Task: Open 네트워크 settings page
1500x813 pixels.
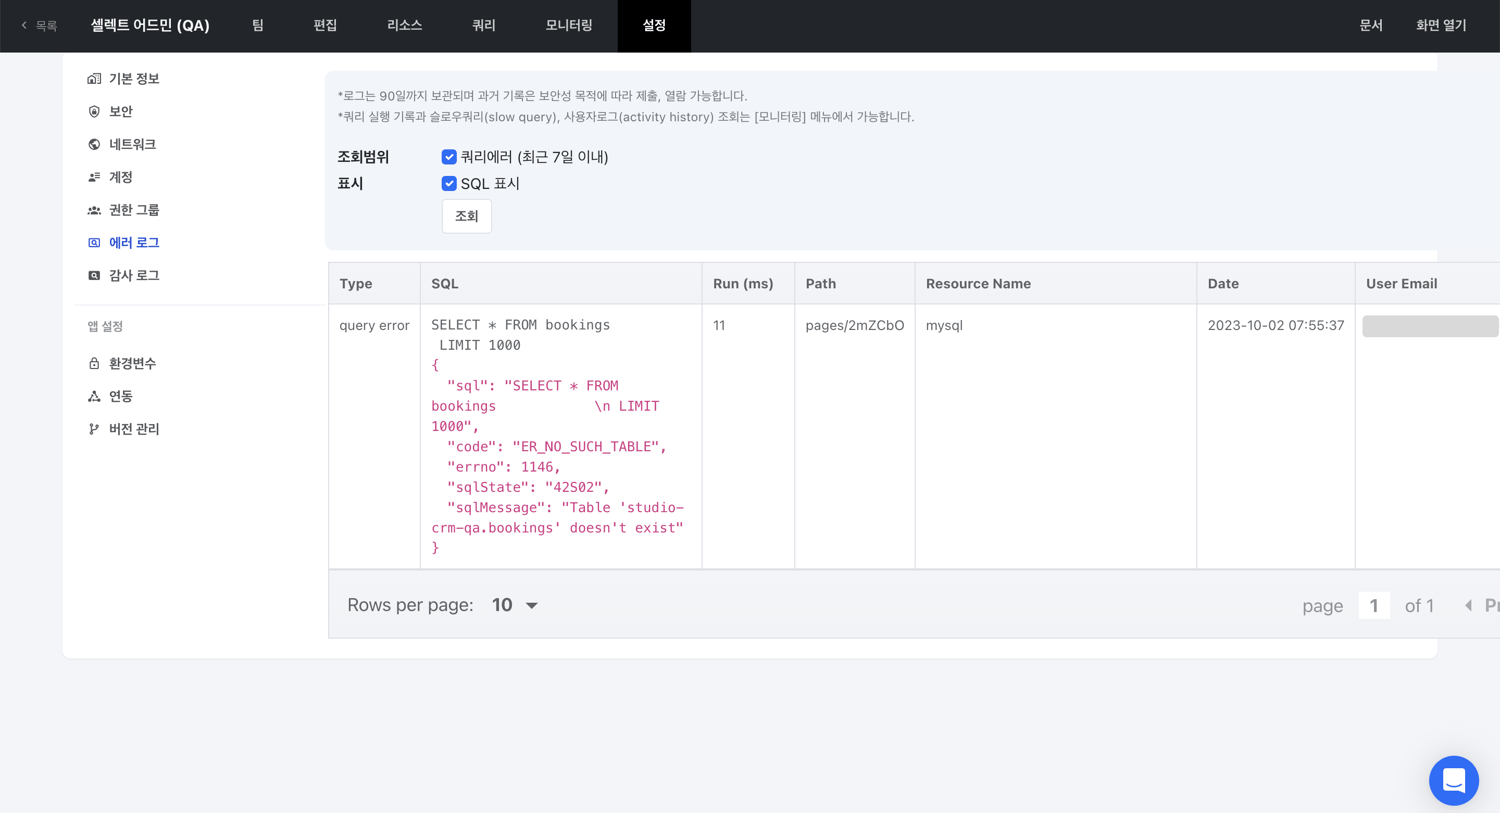Action: pos(132,144)
